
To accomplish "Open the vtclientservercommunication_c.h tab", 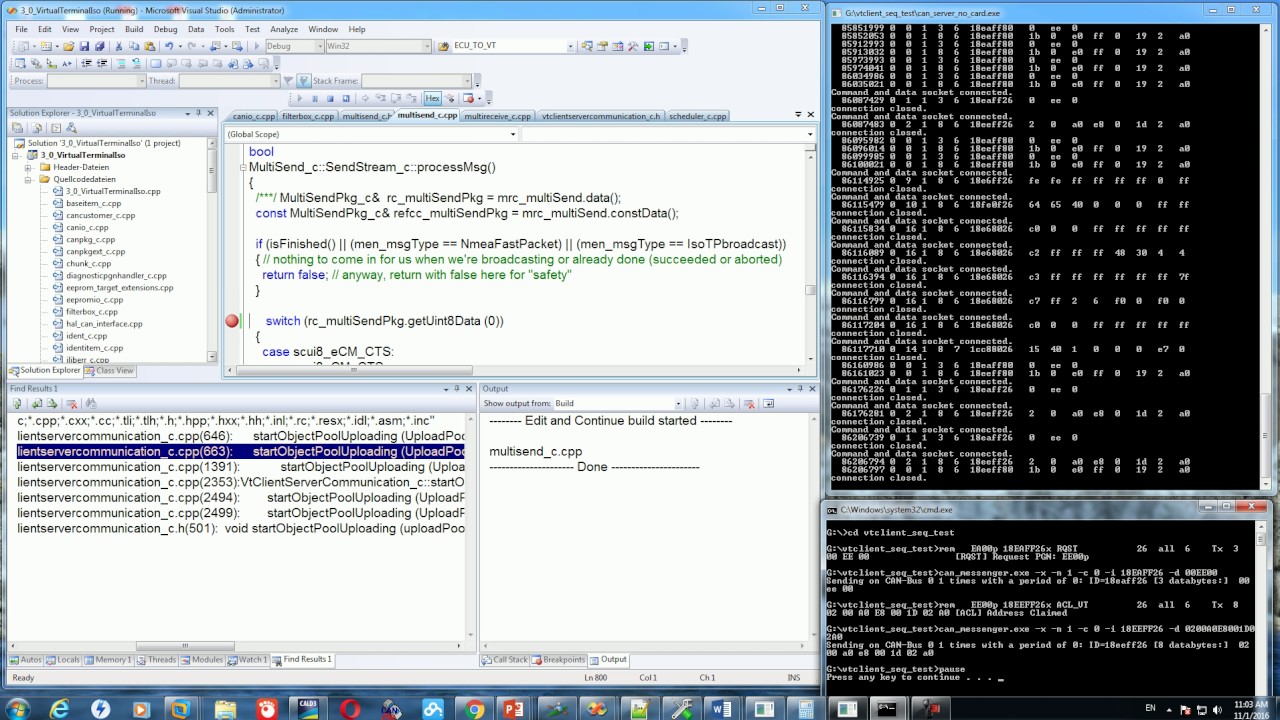I will [x=600, y=116].
